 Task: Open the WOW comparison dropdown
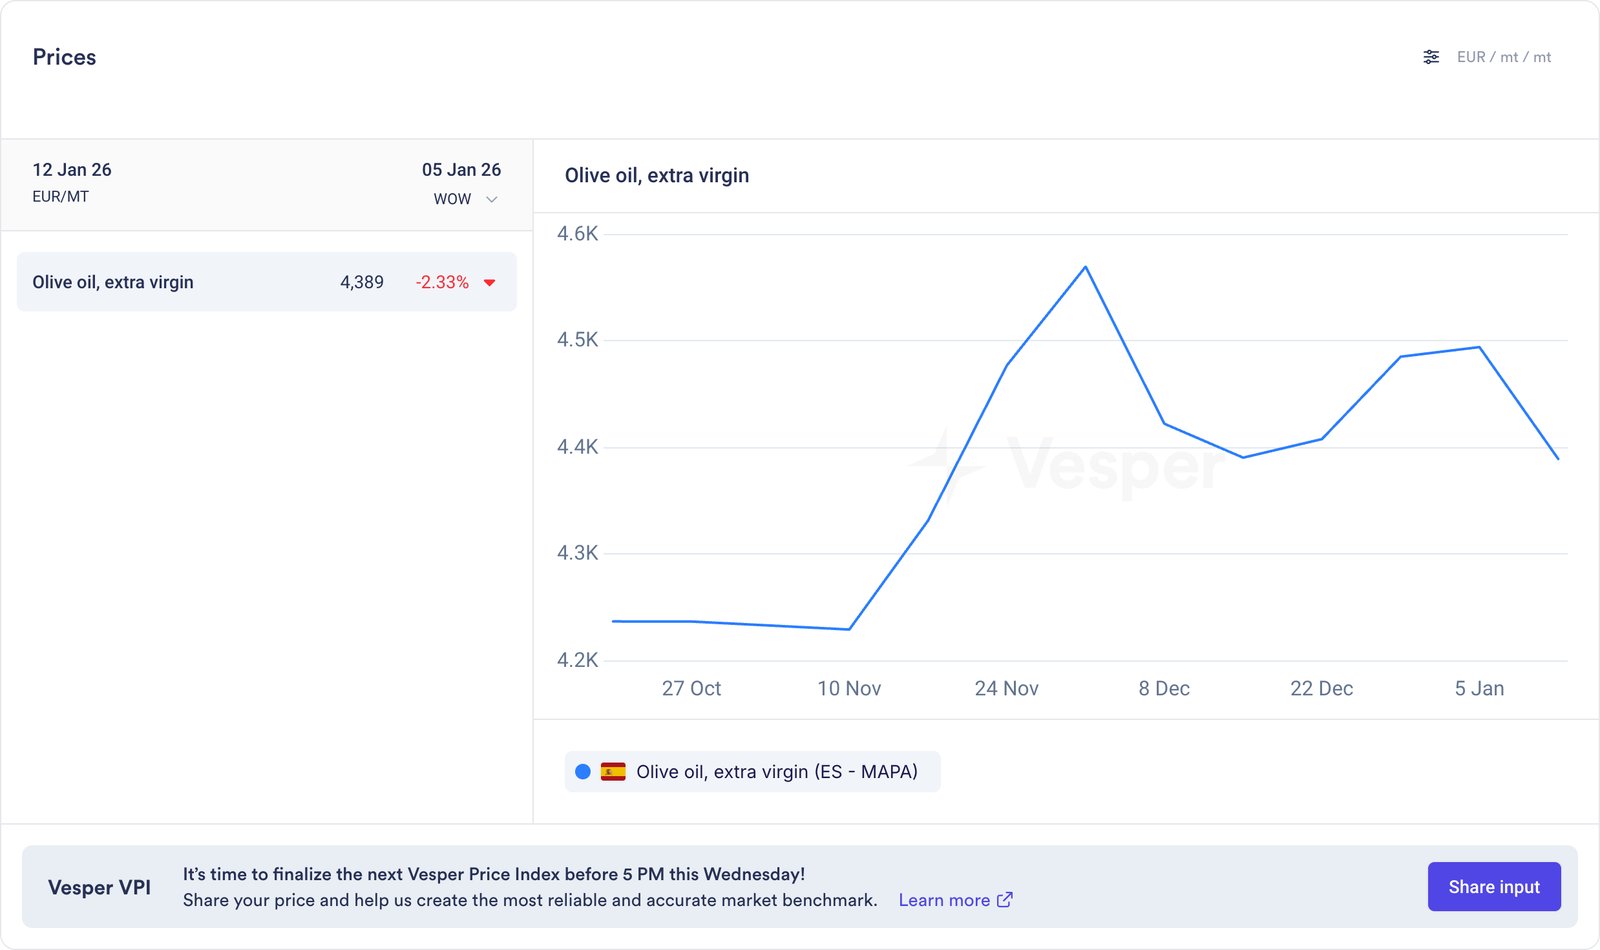click(453, 199)
